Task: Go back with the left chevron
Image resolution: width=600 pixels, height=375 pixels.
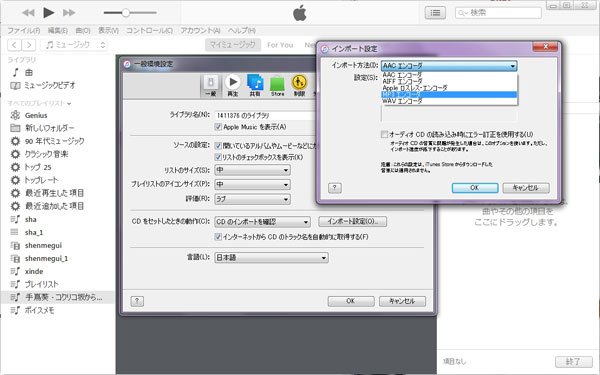Action: 15,45
